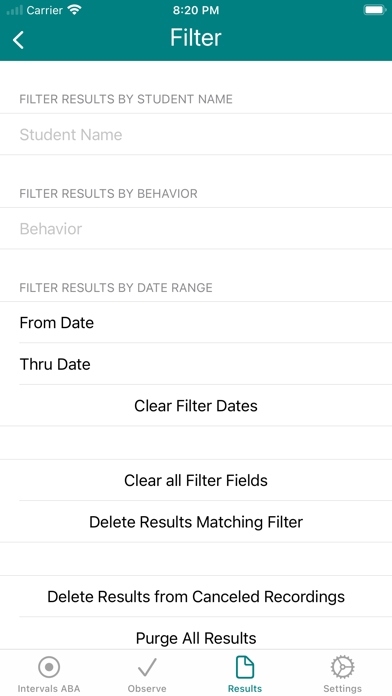
Task: Open the From Date picker row
Action: coord(196,323)
